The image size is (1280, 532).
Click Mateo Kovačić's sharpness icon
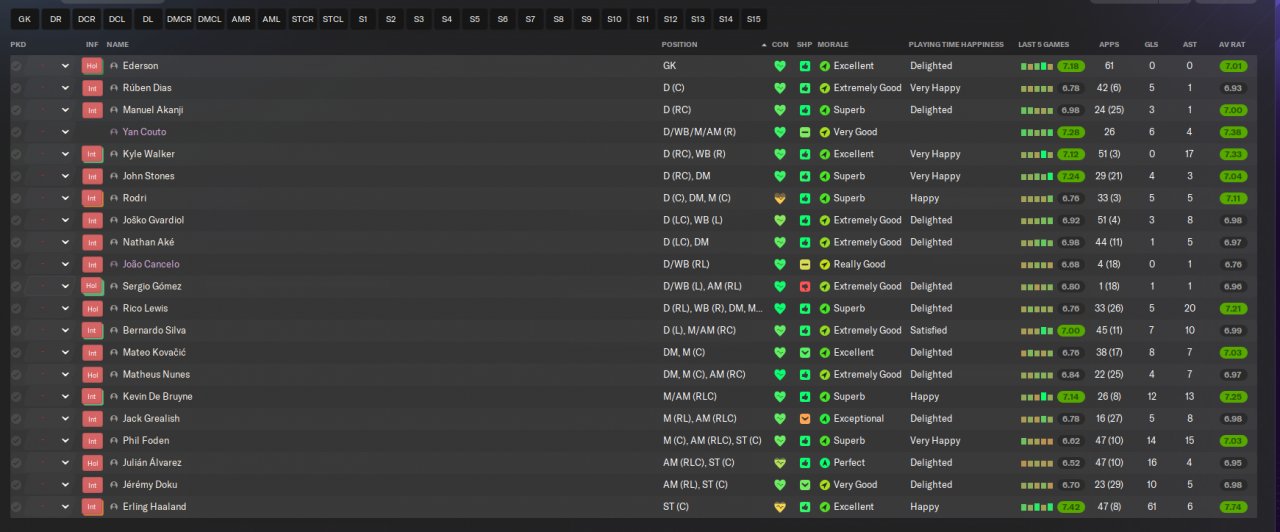click(804, 352)
